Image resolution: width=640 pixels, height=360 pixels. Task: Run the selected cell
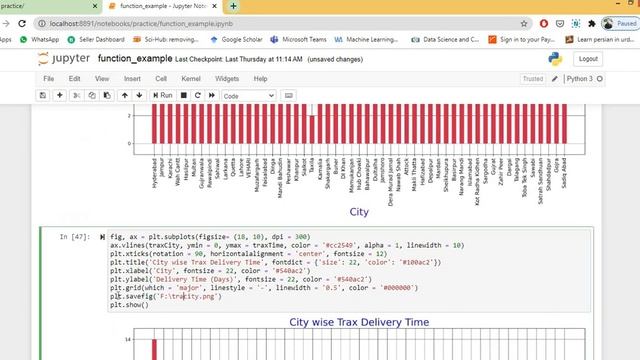point(162,96)
